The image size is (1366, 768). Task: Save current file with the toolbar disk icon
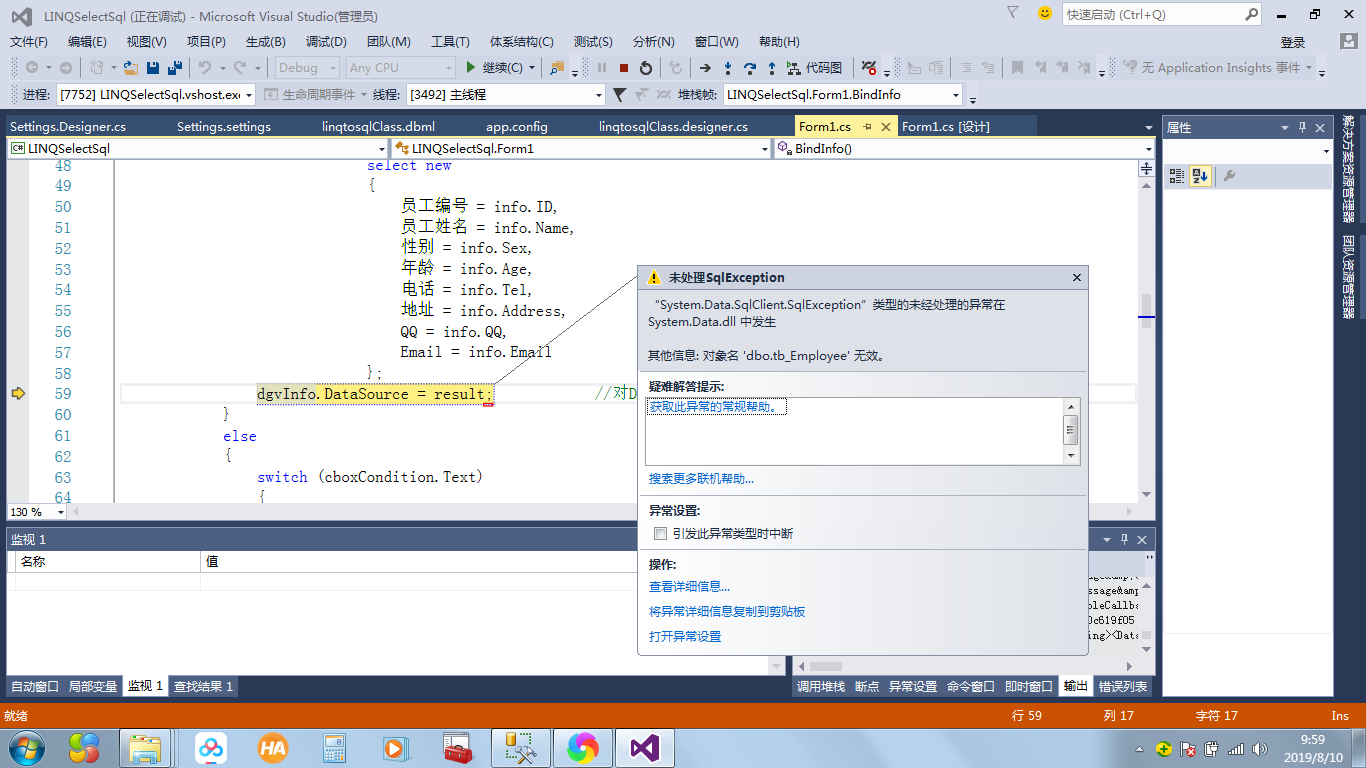click(x=153, y=68)
